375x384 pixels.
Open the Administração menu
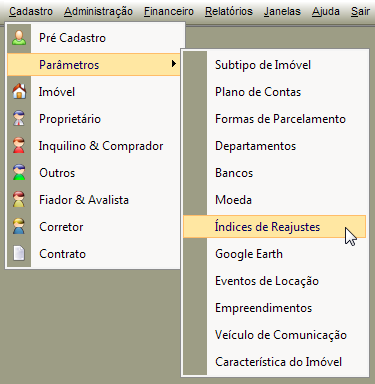click(x=98, y=12)
